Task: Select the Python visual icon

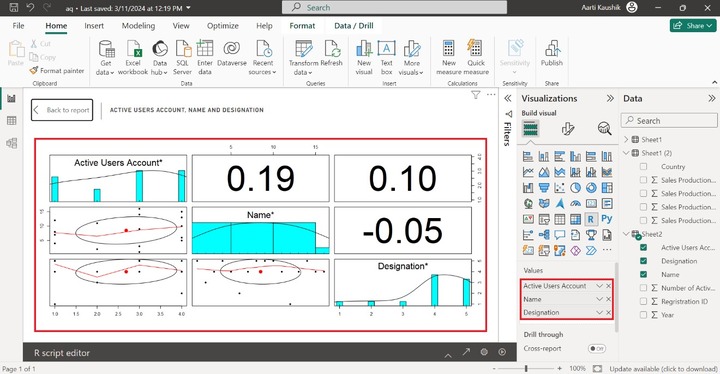Action: pyautogui.click(x=607, y=219)
